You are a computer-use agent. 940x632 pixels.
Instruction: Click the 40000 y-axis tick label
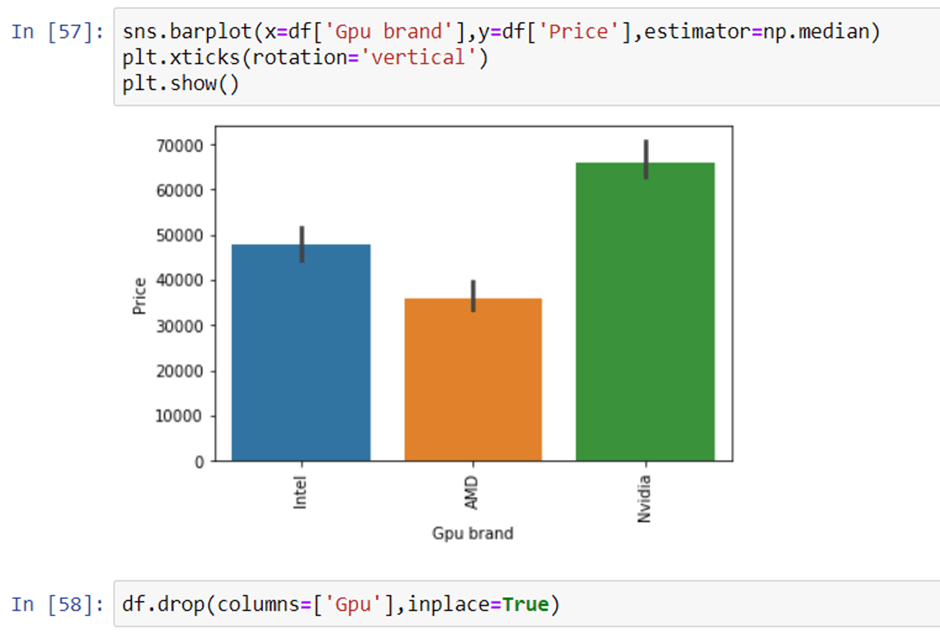coord(179,281)
